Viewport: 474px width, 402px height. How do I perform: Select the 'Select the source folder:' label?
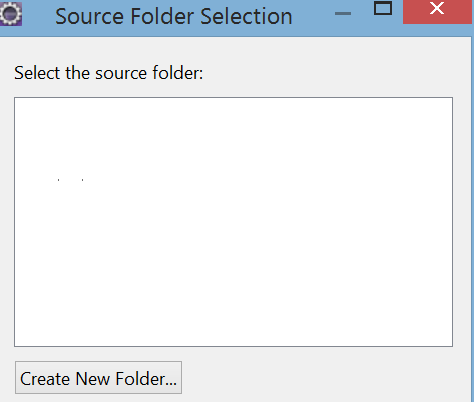(x=109, y=73)
